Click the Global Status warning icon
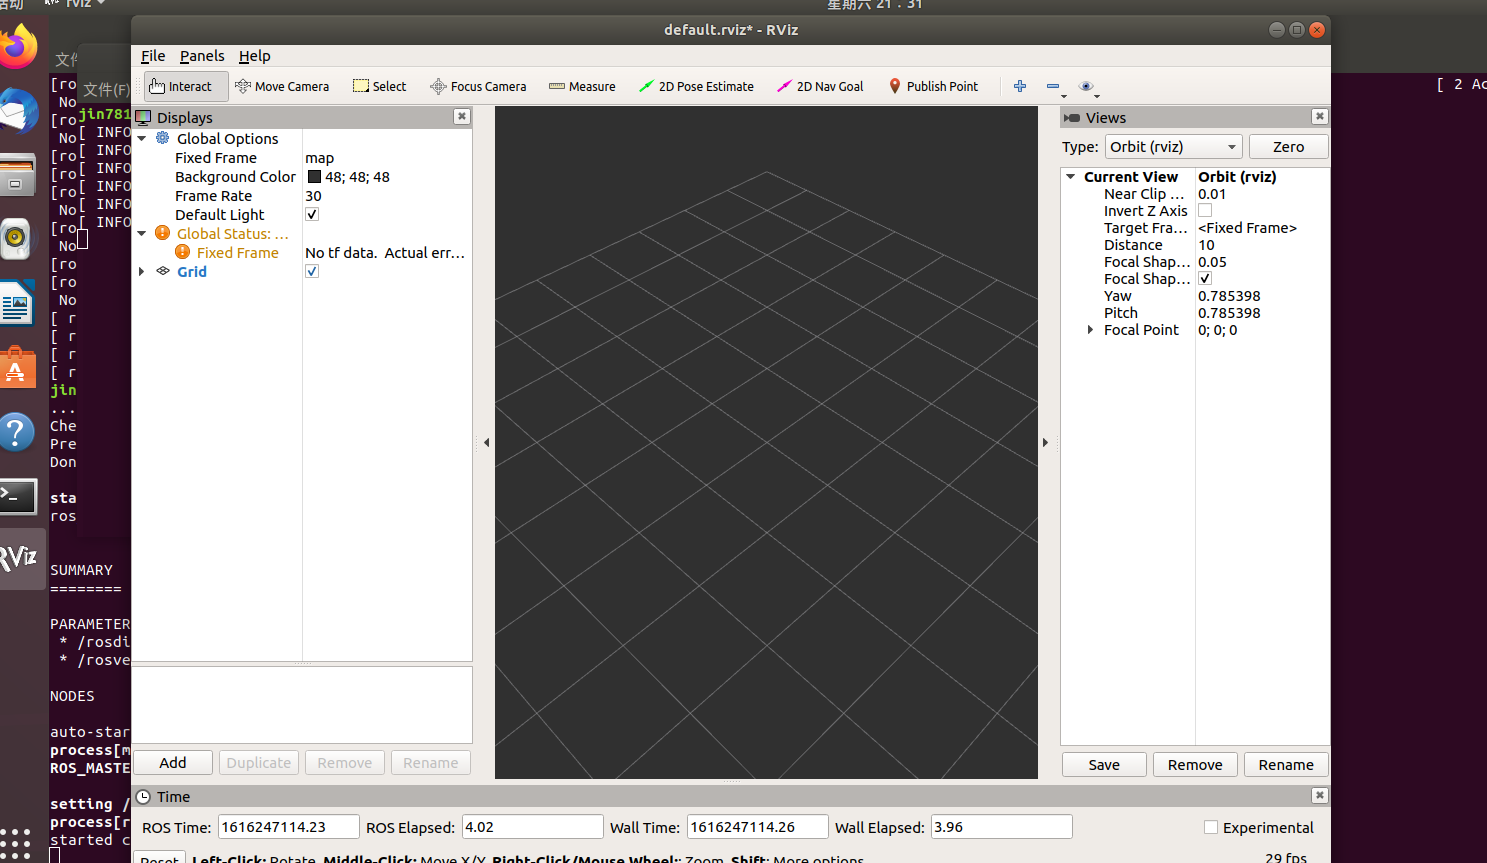The image size is (1487, 863). click(x=163, y=233)
